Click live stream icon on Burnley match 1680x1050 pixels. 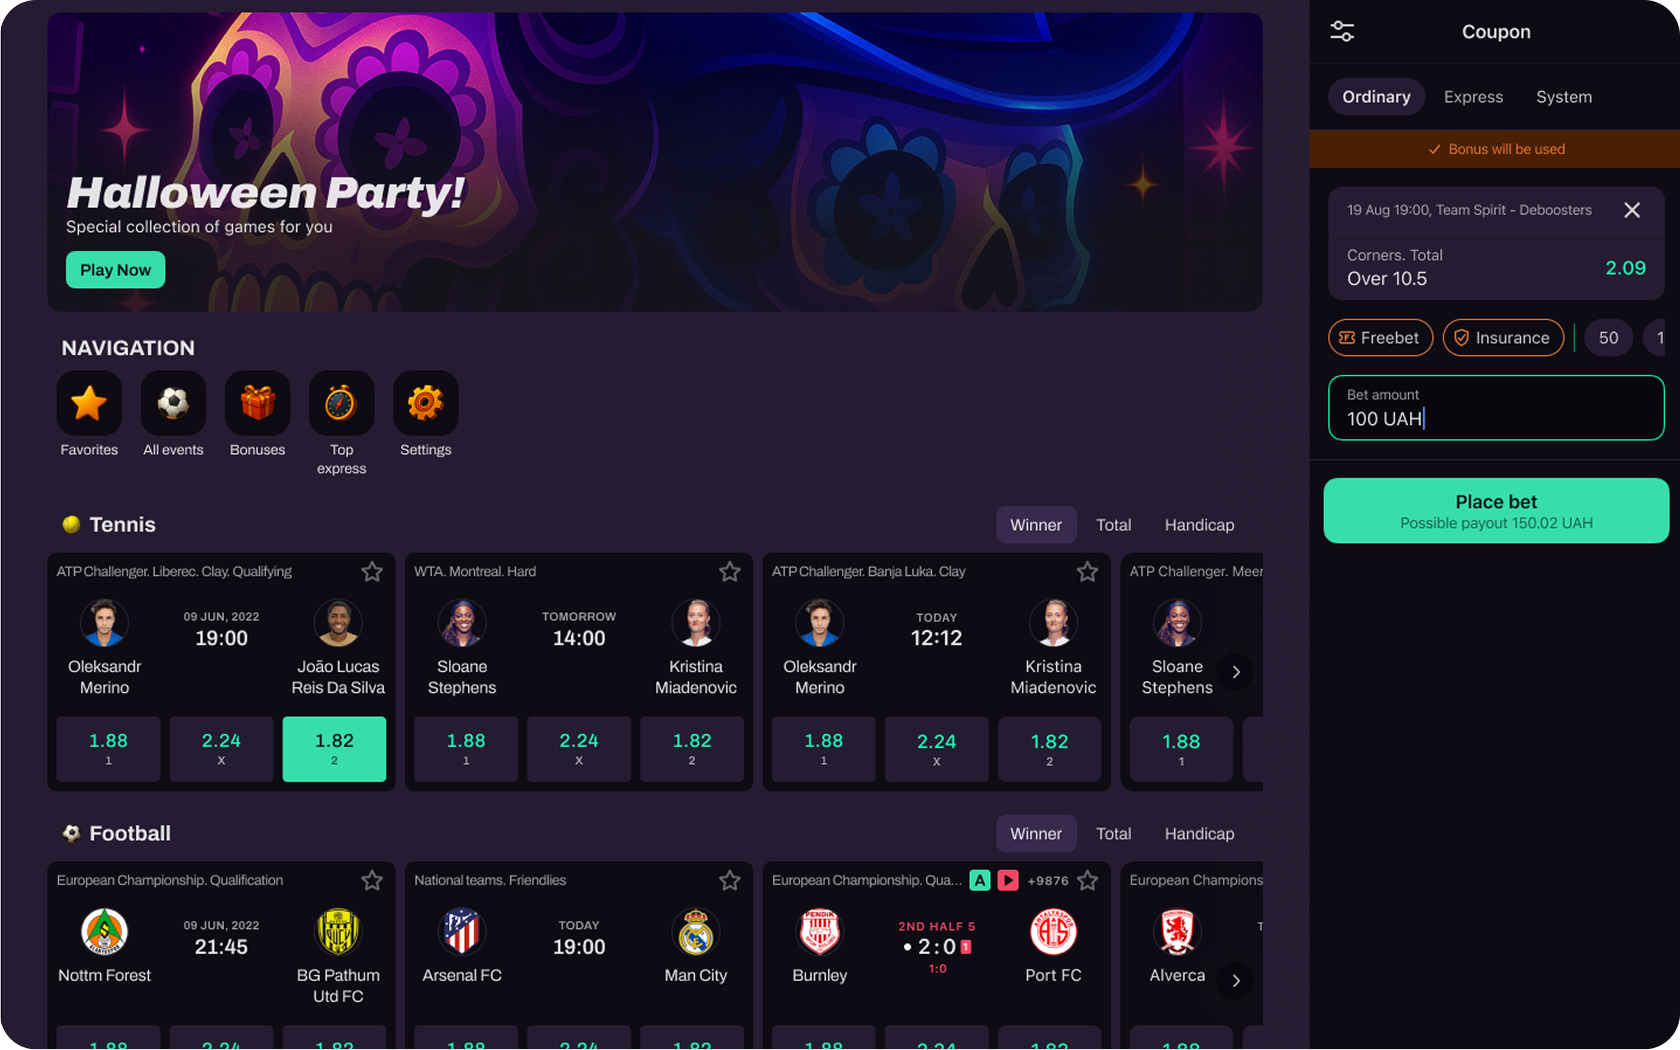[x=1008, y=880]
